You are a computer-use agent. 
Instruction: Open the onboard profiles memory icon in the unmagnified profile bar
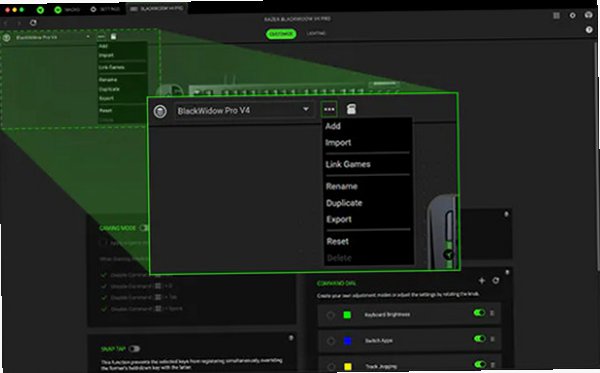tap(113, 36)
